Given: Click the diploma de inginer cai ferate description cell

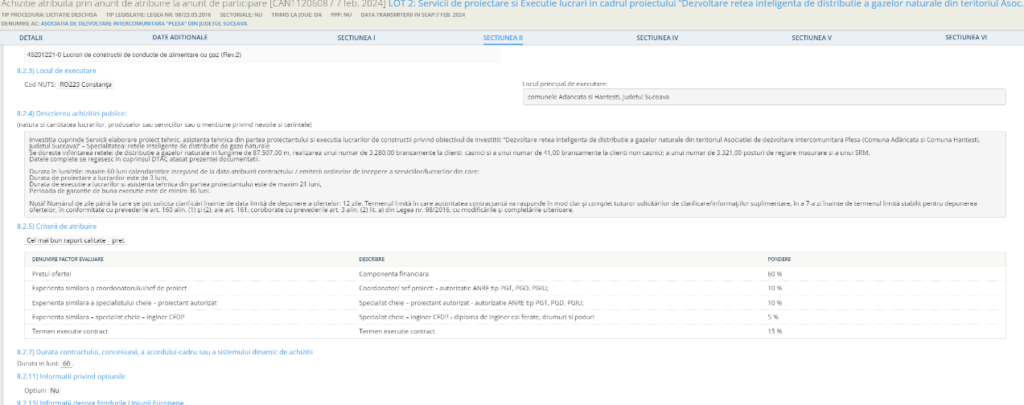Looking at the screenshot, I should coord(477,317).
